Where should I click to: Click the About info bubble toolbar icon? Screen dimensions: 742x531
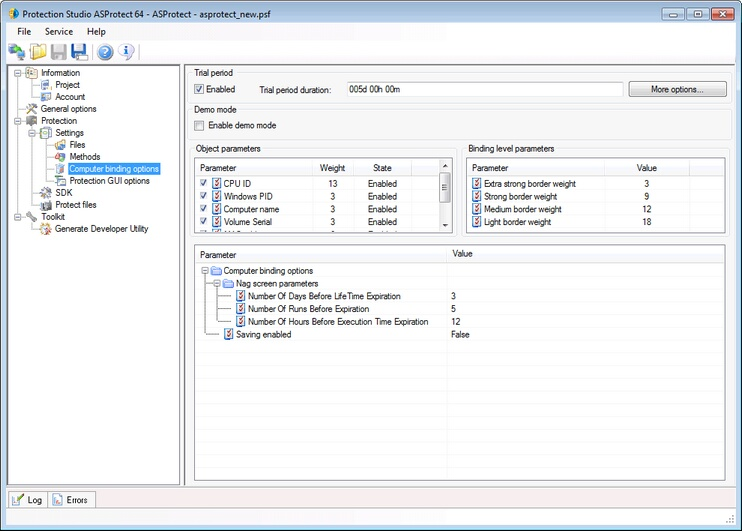tap(126, 52)
